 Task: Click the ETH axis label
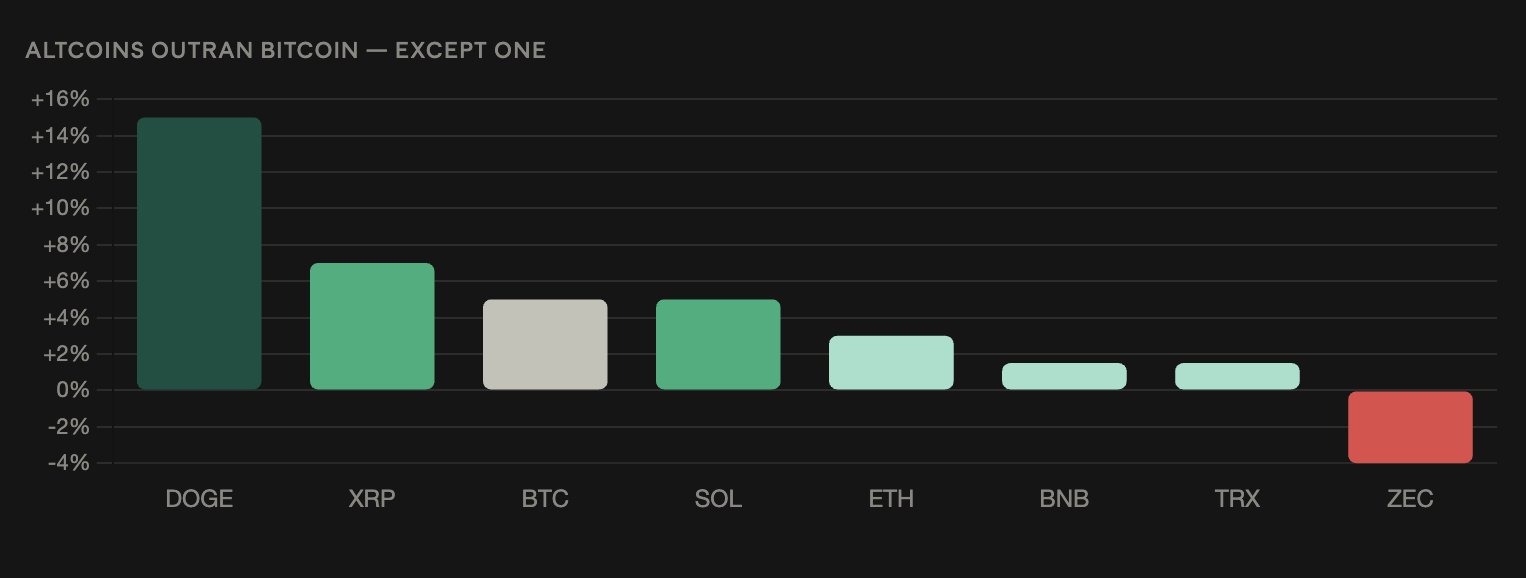[891, 499]
